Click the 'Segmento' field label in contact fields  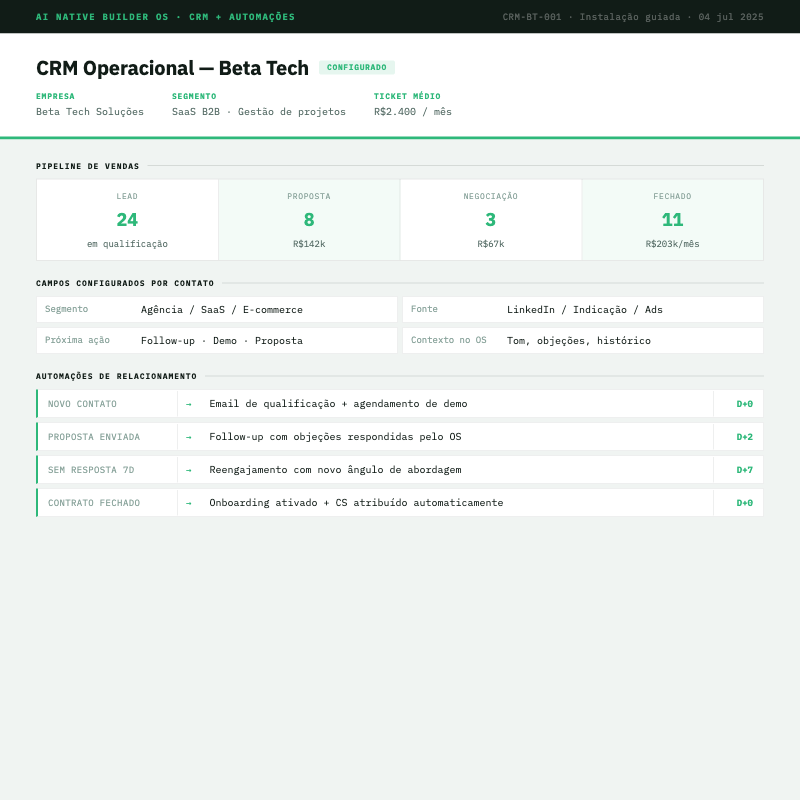coord(66,309)
